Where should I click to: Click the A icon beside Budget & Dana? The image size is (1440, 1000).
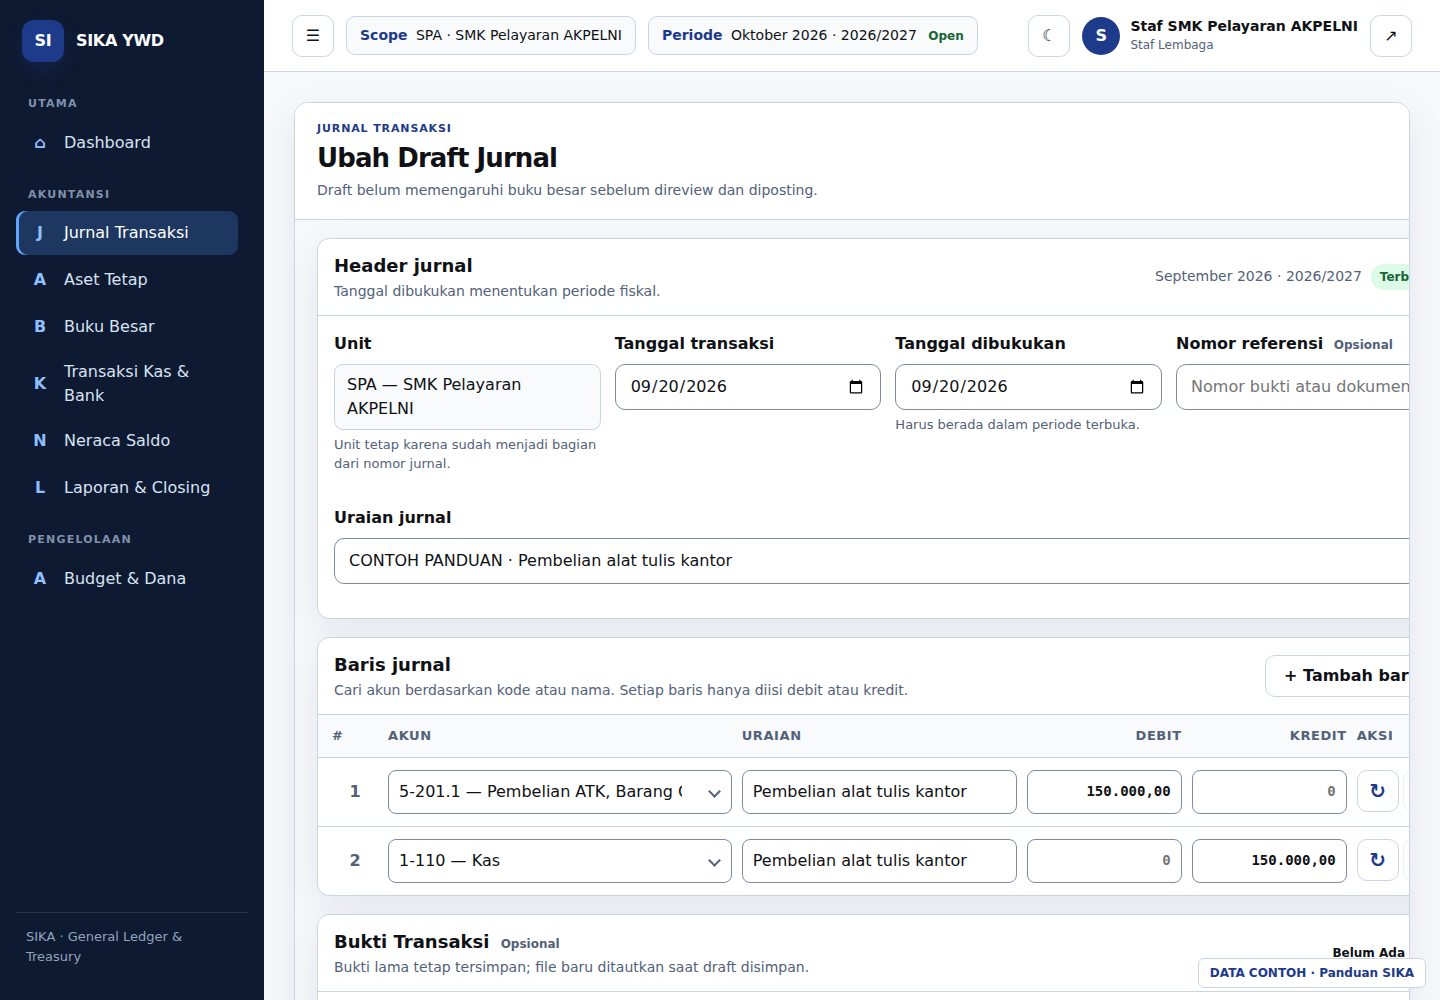pos(40,579)
